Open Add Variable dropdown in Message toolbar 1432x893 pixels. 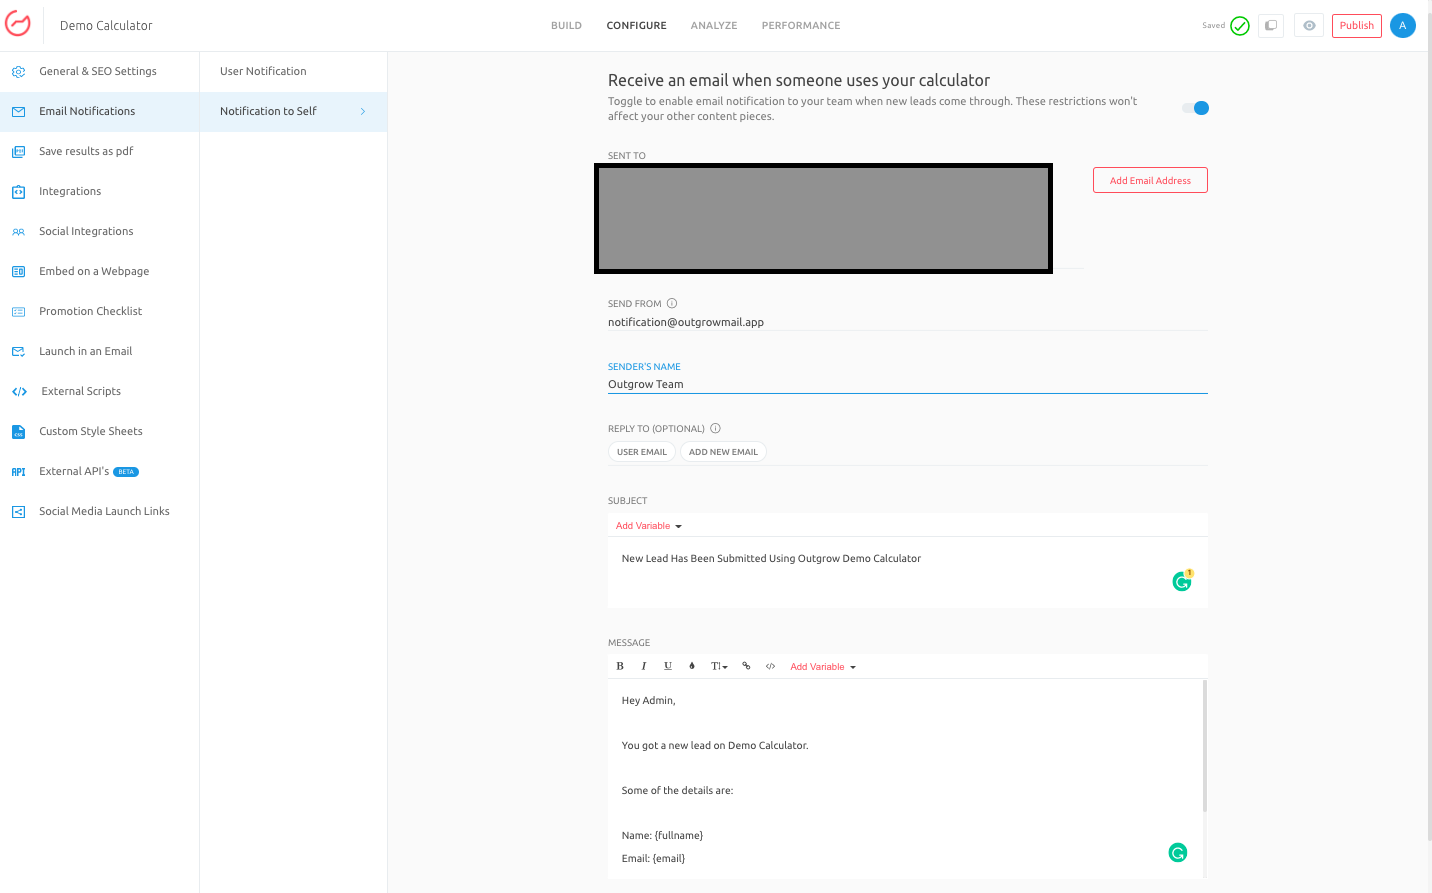pyautogui.click(x=823, y=667)
